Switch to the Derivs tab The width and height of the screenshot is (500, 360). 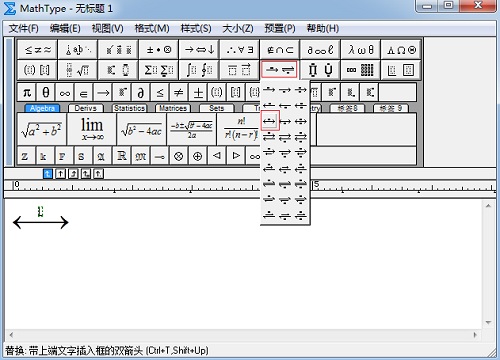coord(86,108)
